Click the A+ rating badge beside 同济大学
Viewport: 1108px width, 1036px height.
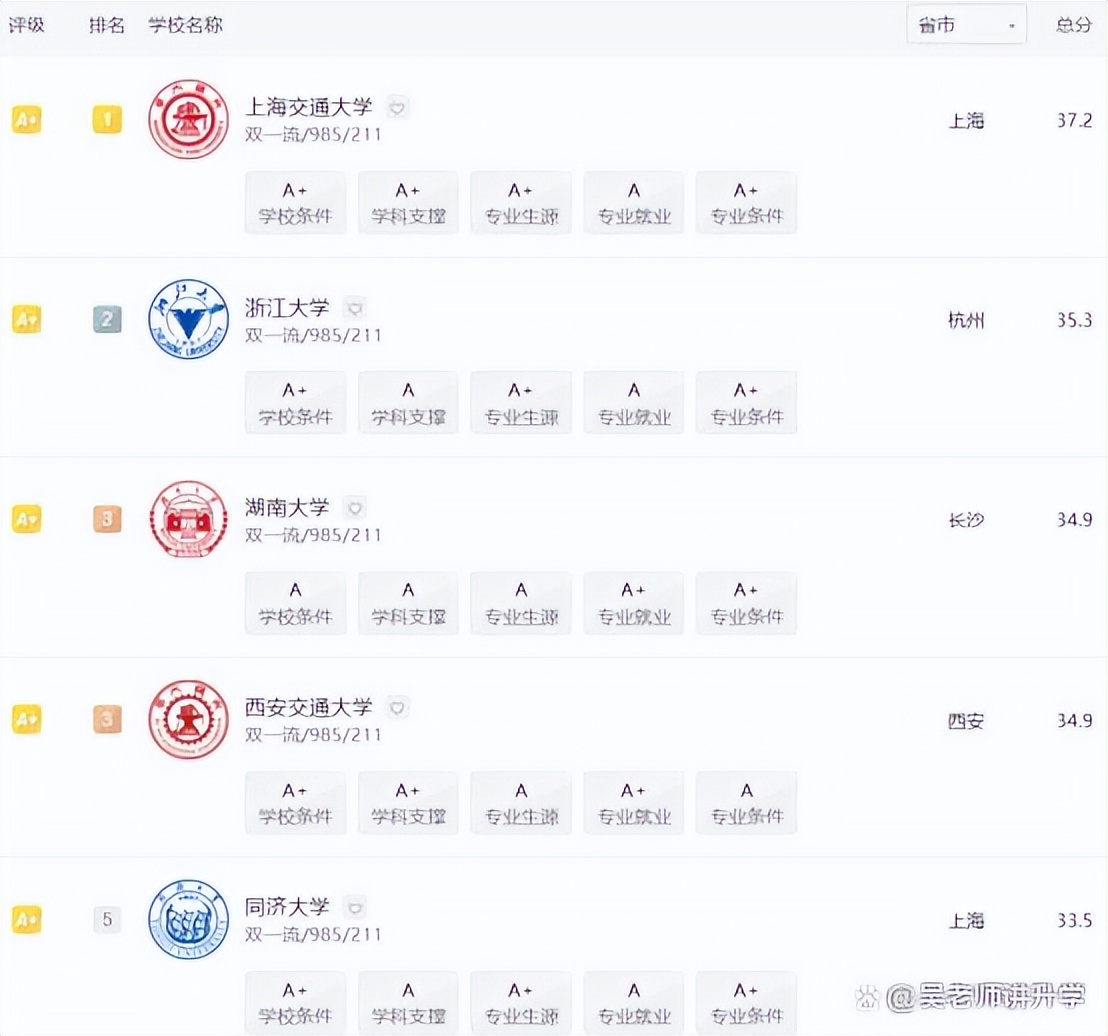click(x=26, y=919)
